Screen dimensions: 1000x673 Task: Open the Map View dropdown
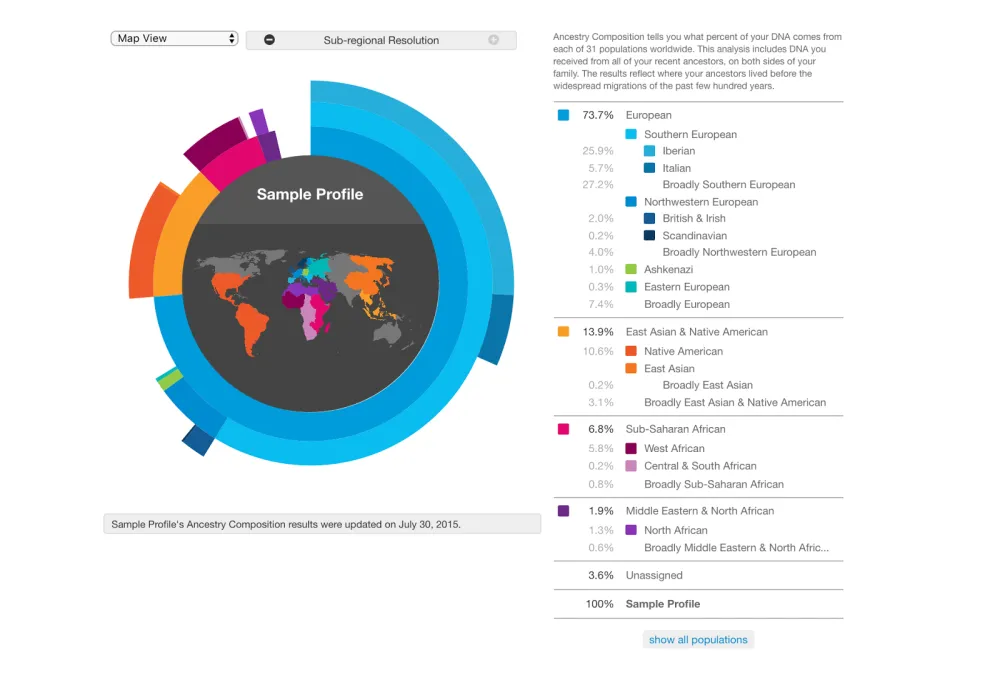pos(174,37)
